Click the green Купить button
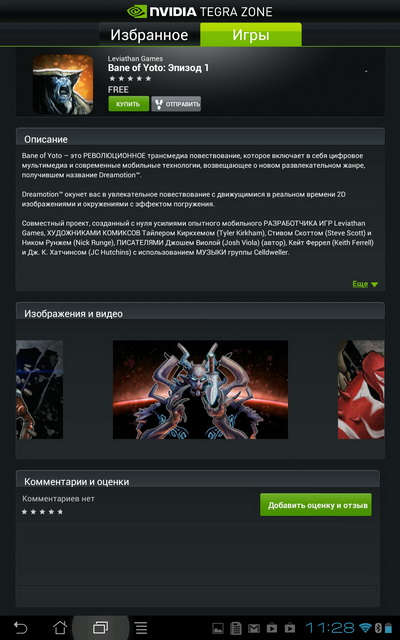 tap(129, 104)
